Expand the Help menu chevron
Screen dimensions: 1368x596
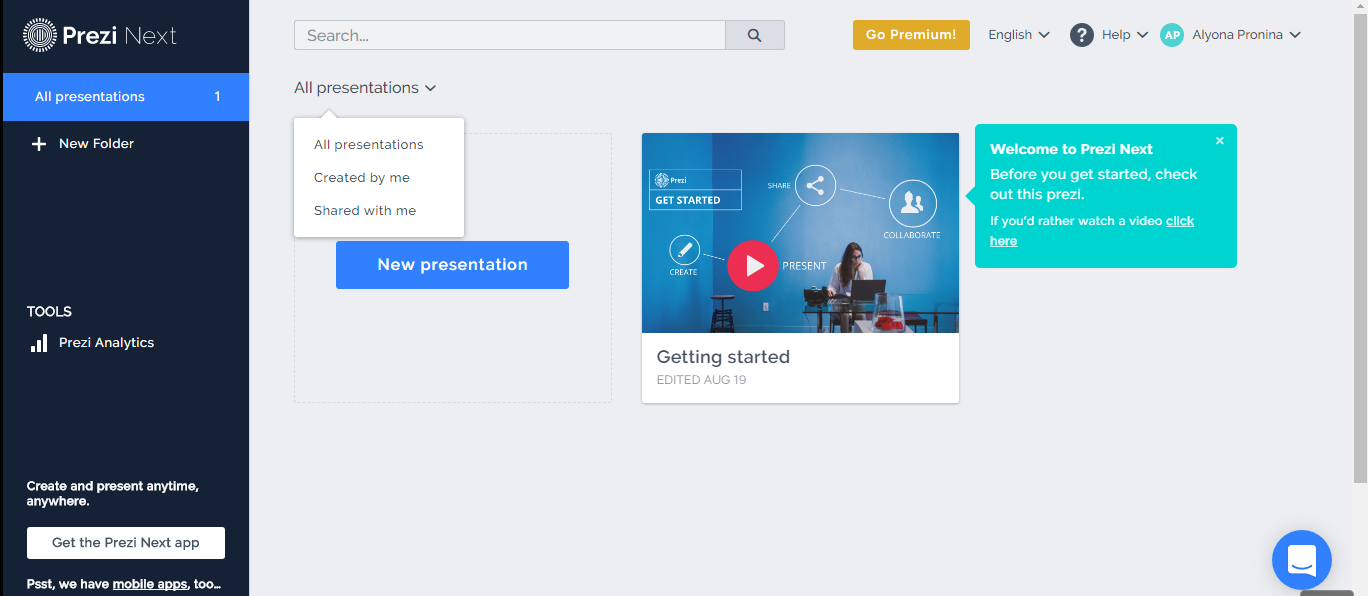coord(1142,34)
